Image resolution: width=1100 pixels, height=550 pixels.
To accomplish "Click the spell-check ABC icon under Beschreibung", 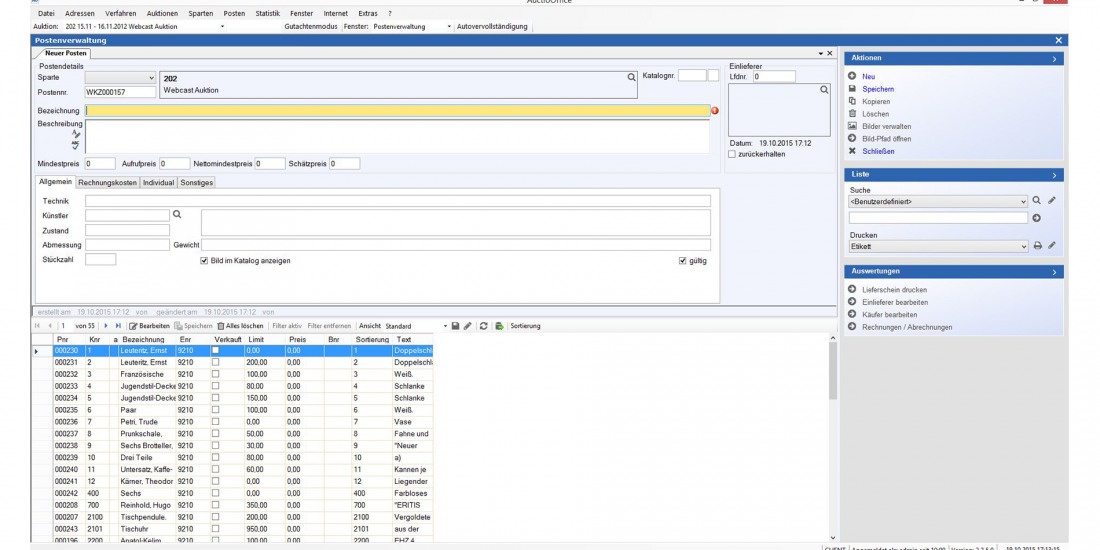I will coord(76,145).
